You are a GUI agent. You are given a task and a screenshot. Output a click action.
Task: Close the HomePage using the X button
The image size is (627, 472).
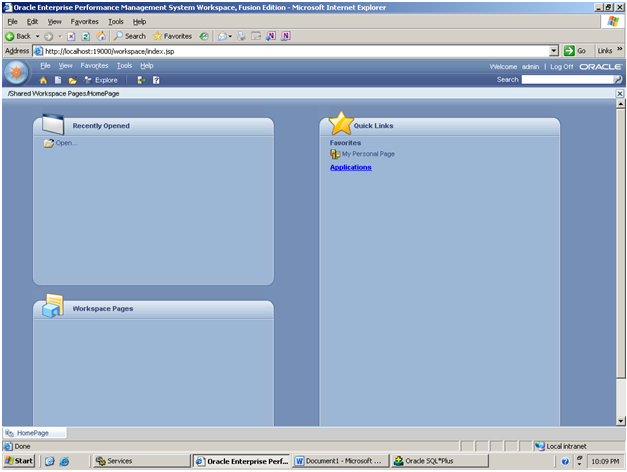click(x=620, y=94)
